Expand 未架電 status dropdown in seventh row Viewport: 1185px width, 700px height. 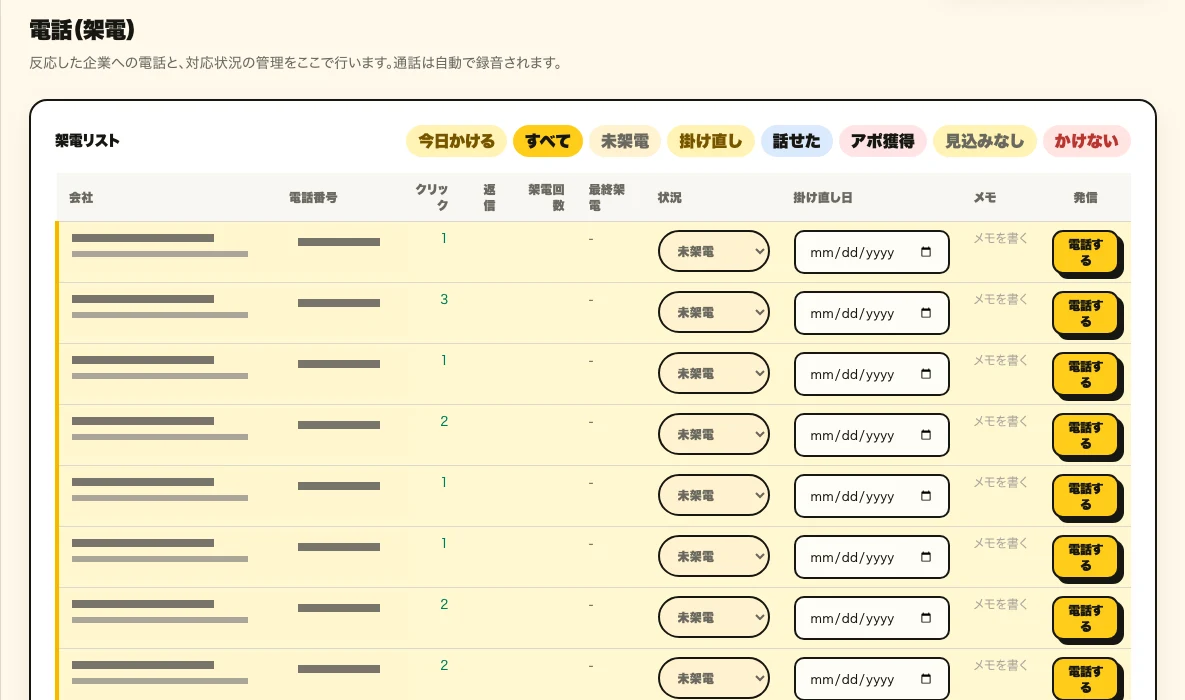point(714,617)
